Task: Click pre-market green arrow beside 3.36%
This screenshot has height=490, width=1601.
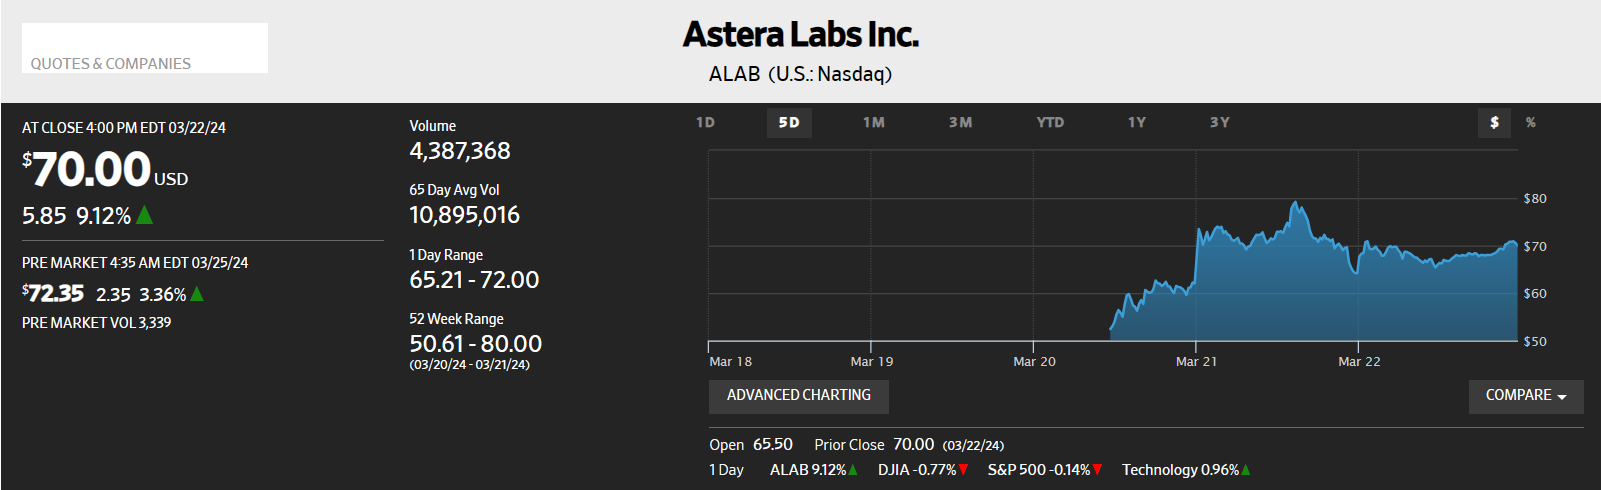Action: point(197,293)
